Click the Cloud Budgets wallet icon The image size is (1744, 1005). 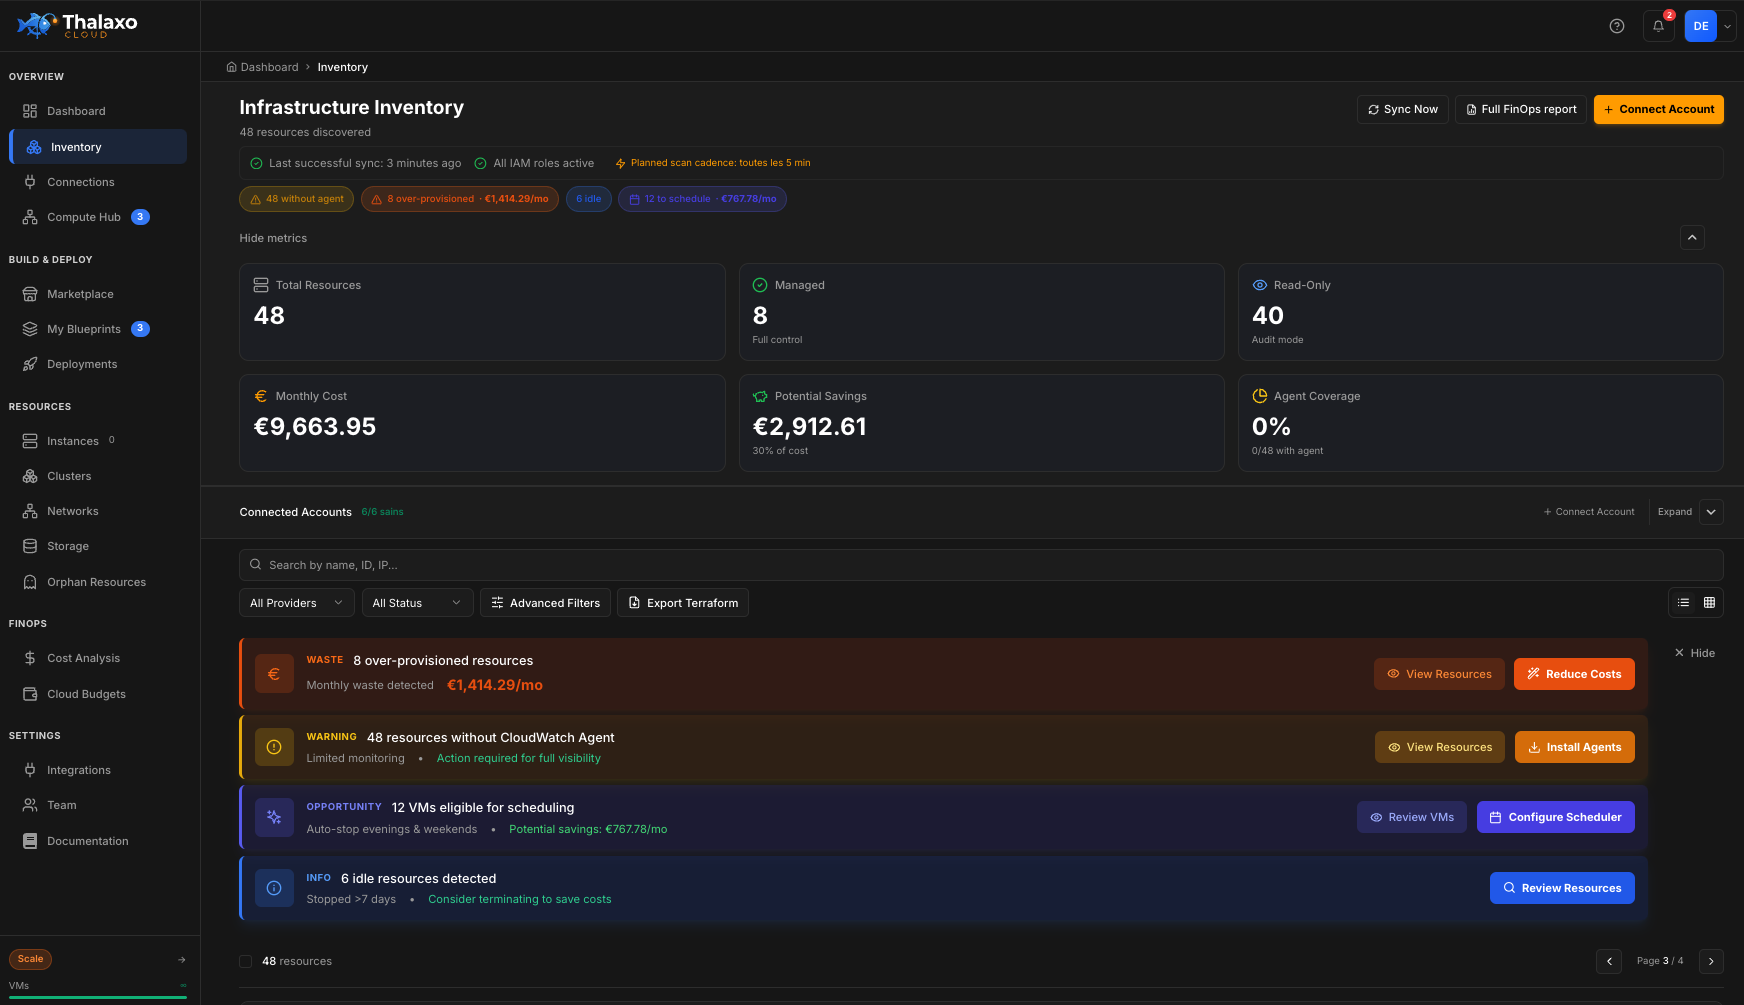click(x=30, y=694)
